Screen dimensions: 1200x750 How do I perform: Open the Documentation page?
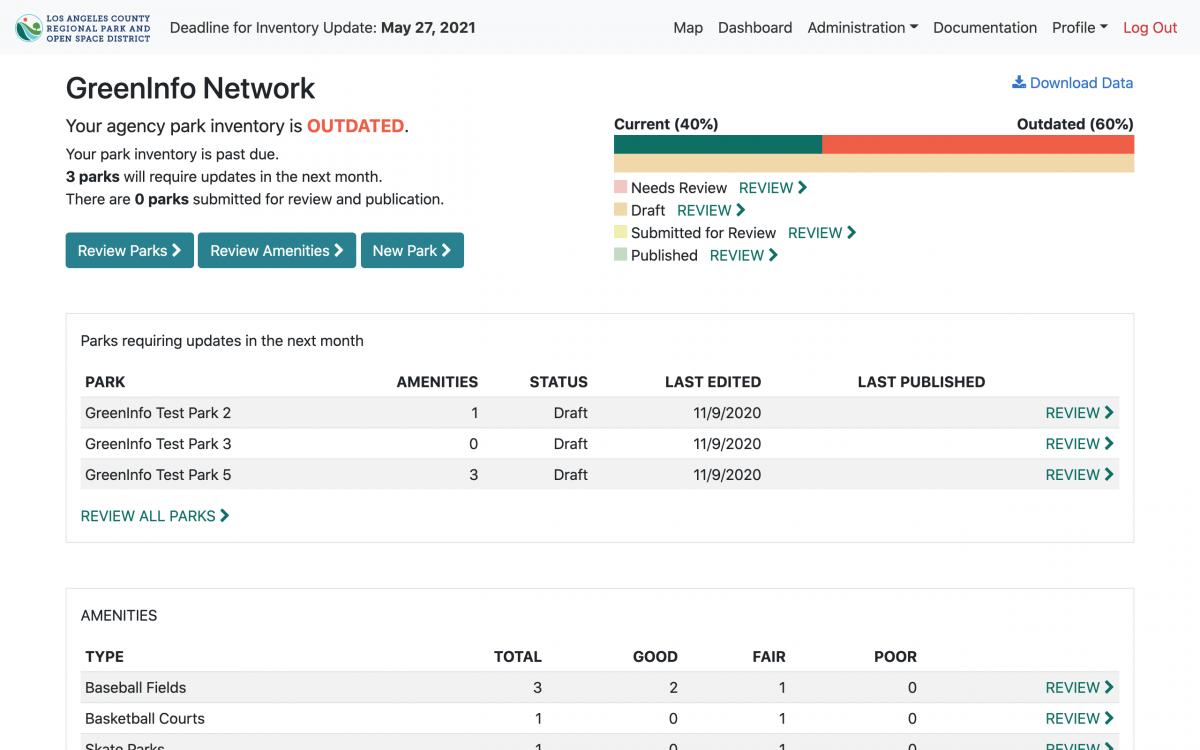tap(985, 28)
